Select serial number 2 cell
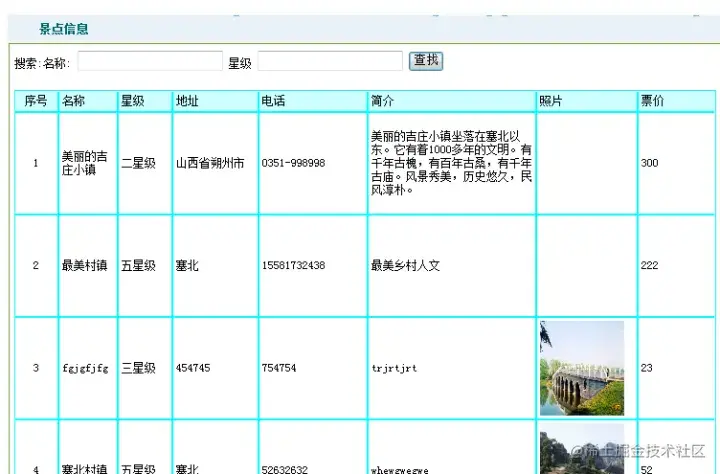Image resolution: width=720 pixels, height=474 pixels. [x=36, y=265]
